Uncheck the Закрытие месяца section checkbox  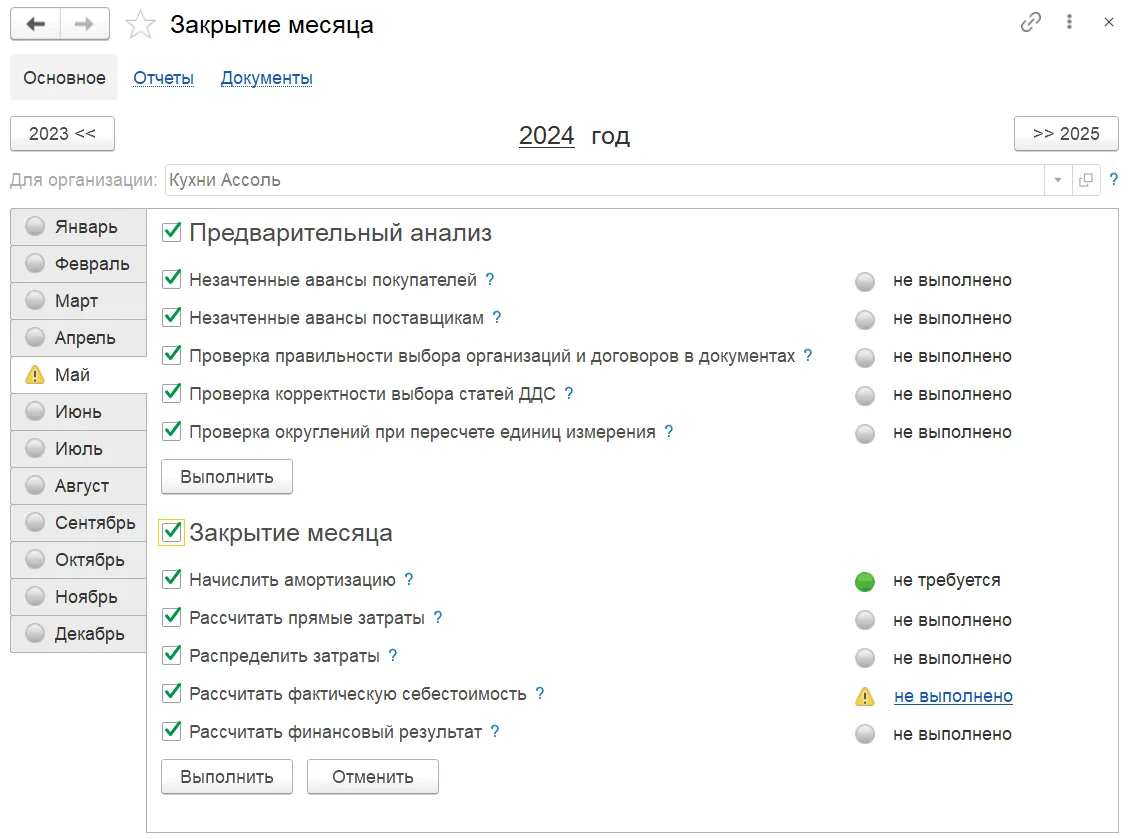pos(172,532)
